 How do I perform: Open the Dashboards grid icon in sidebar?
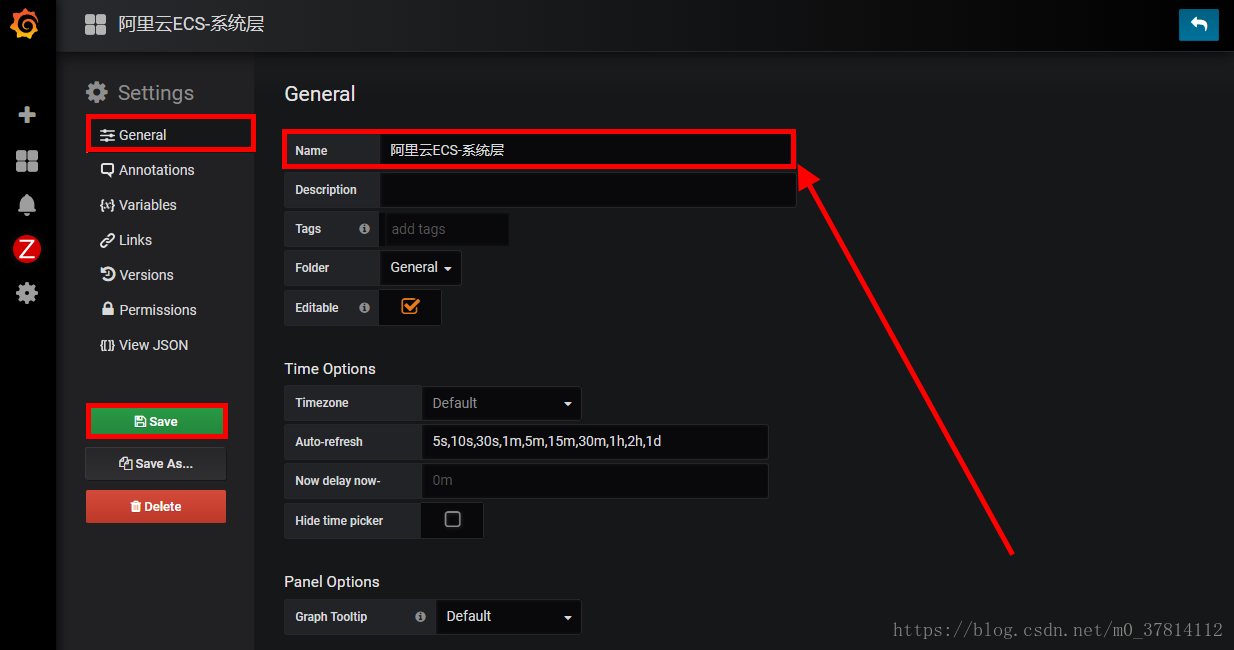(x=27, y=161)
